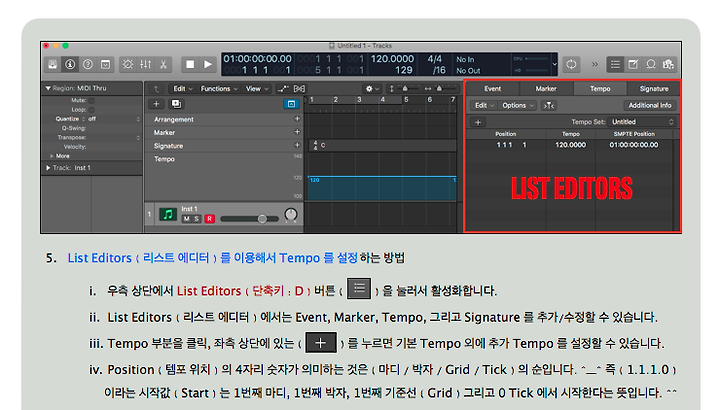The height and width of the screenshot is (410, 720).
Task: Open the Functions menu
Action: tap(219, 89)
